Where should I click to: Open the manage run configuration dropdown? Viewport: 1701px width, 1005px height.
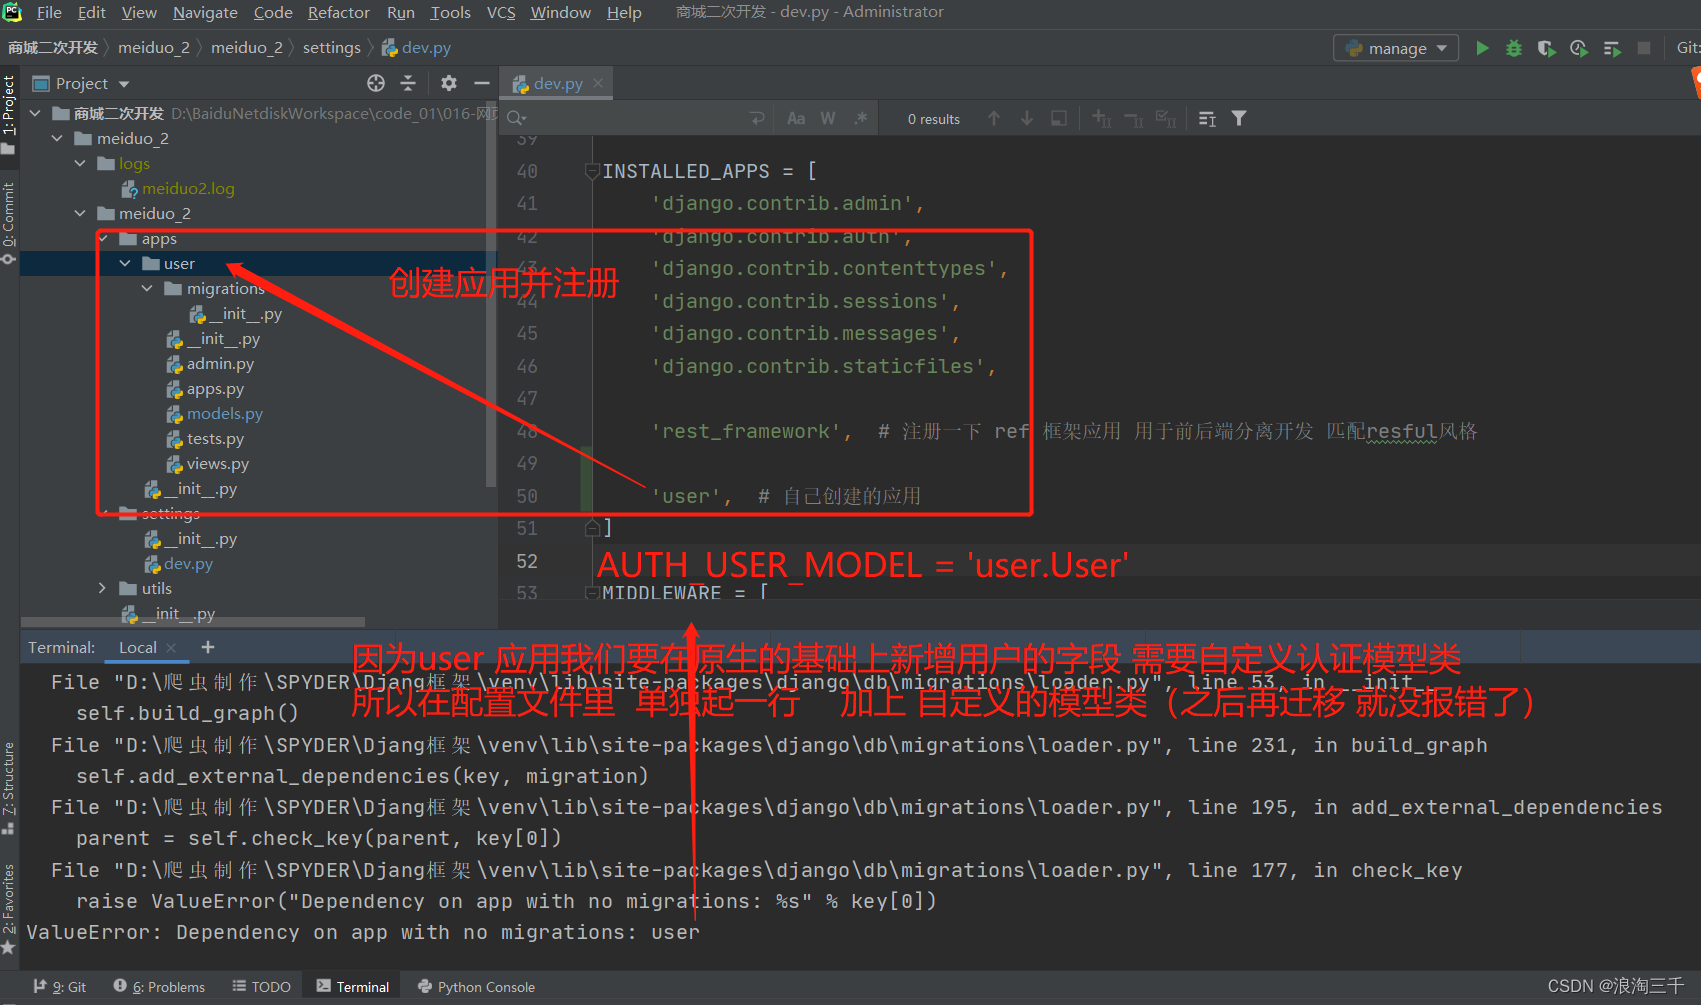click(1395, 48)
